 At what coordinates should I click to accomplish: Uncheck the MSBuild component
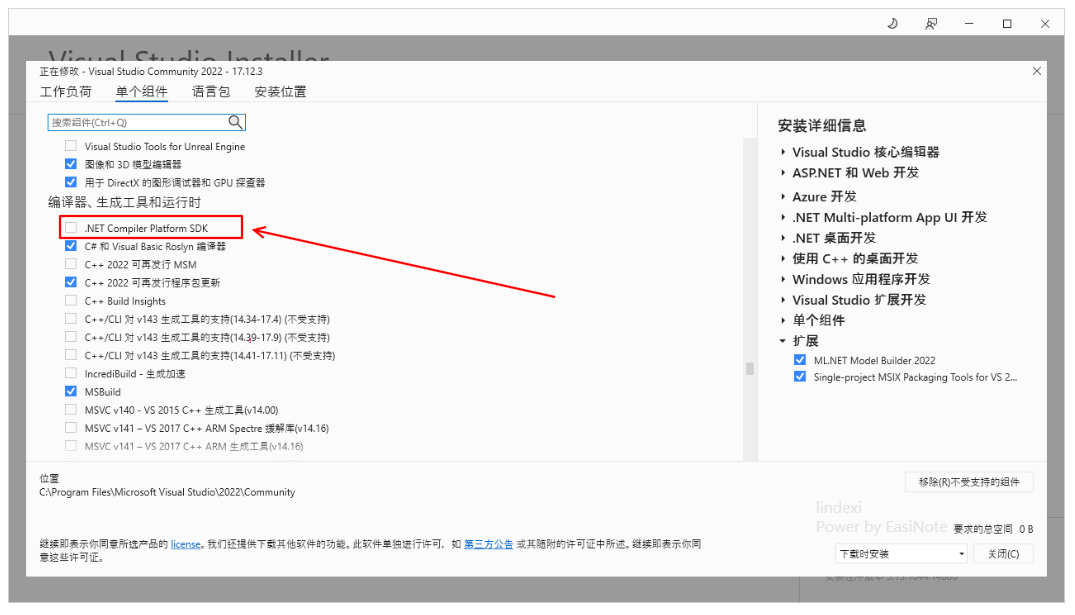point(71,391)
